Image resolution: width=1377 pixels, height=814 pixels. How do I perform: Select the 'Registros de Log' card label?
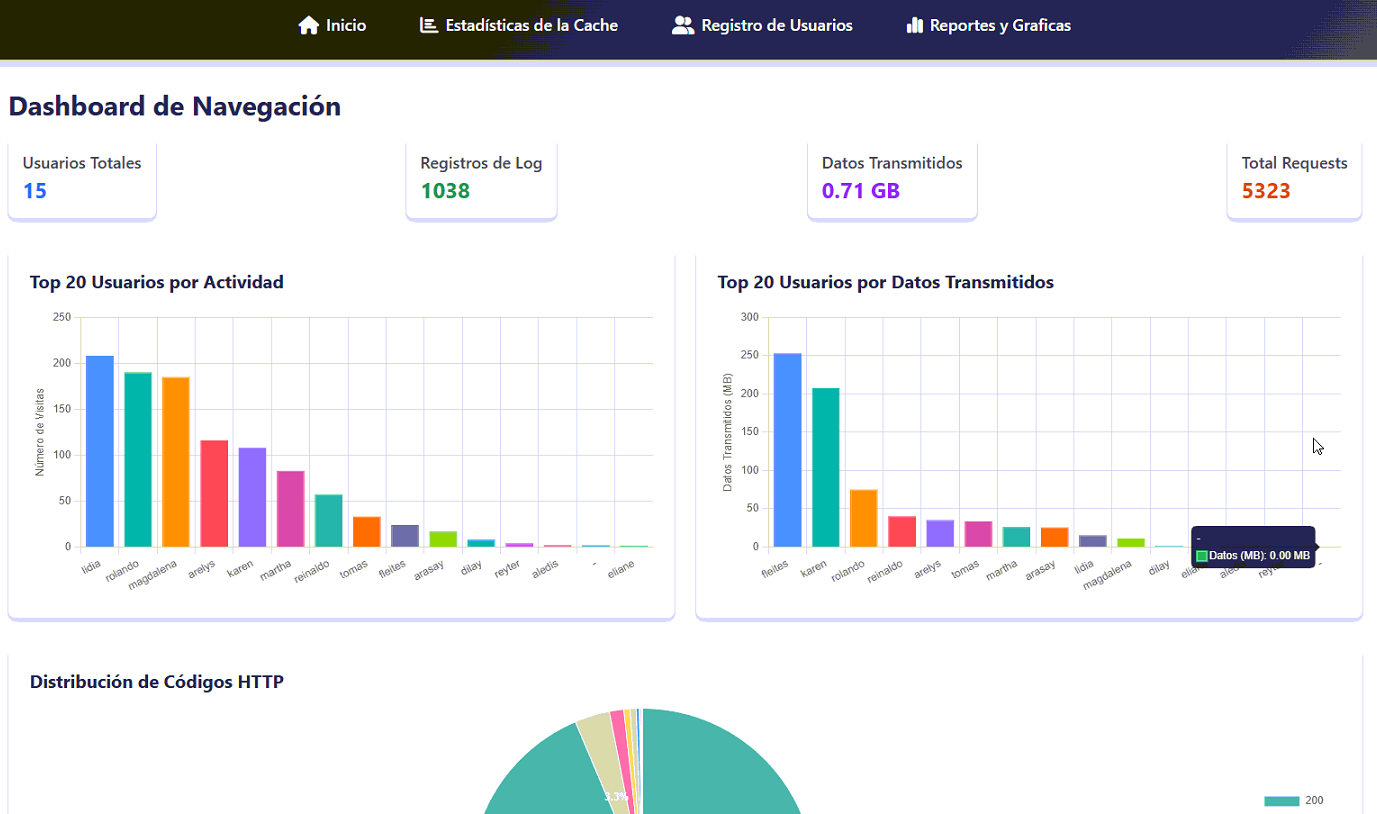point(482,163)
